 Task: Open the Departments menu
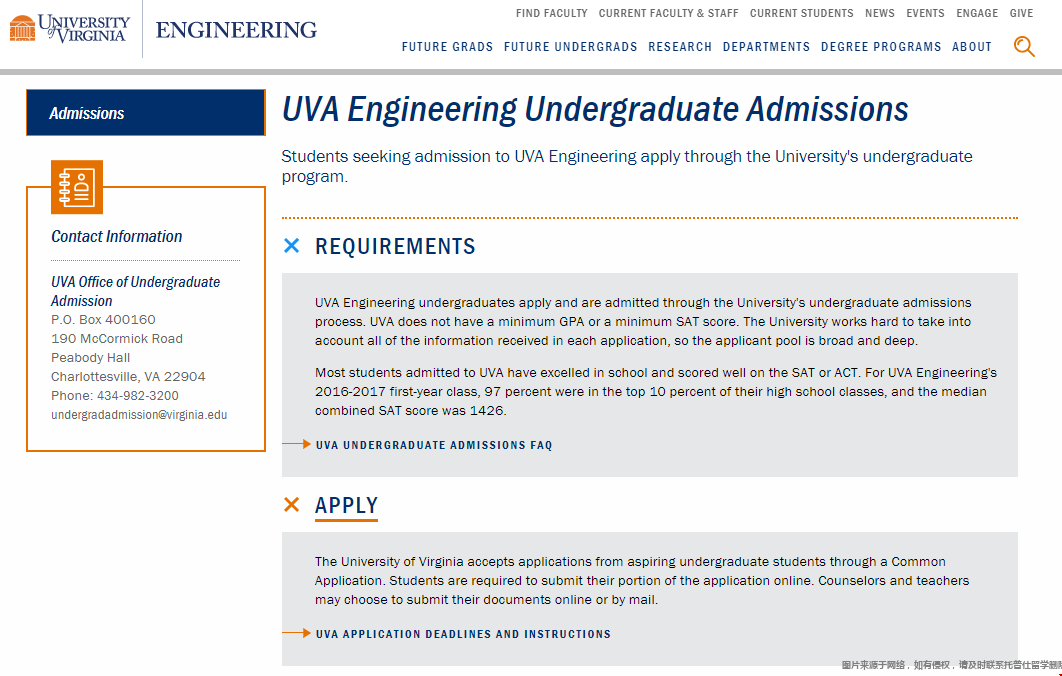pos(766,47)
